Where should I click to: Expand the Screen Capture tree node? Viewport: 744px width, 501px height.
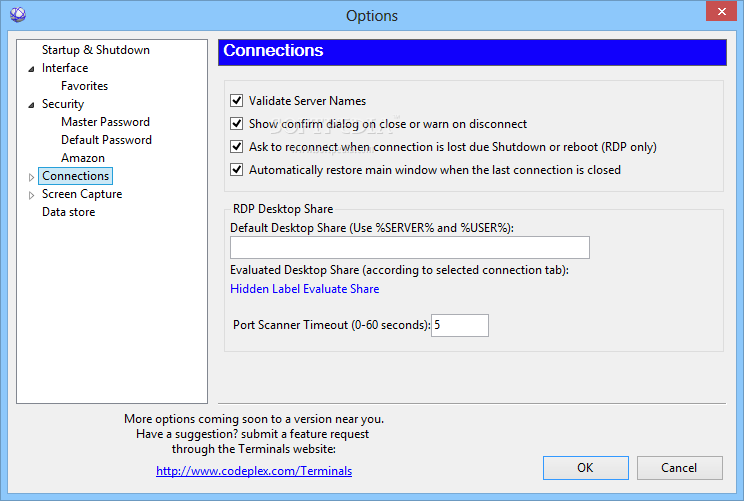pos(31,195)
